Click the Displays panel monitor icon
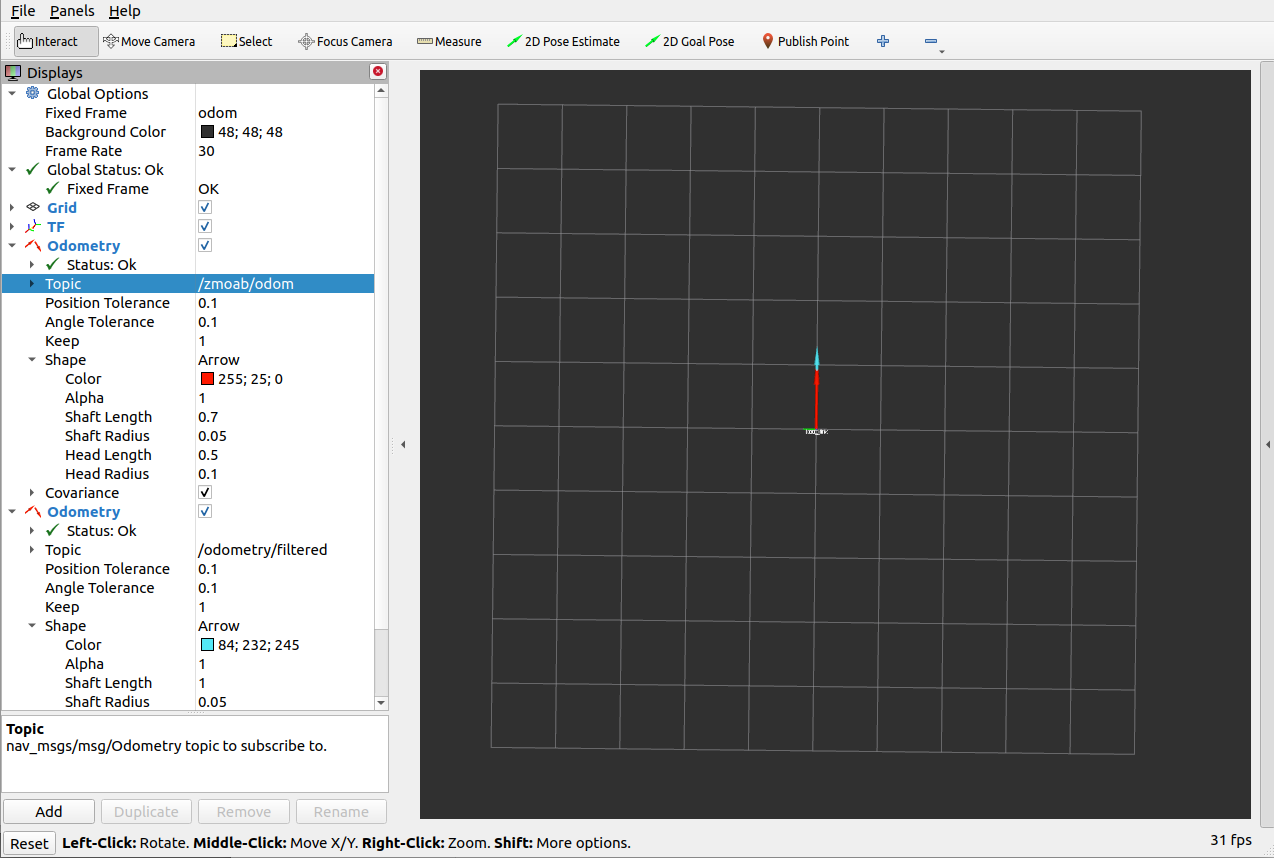The image size is (1274, 858). point(13,72)
